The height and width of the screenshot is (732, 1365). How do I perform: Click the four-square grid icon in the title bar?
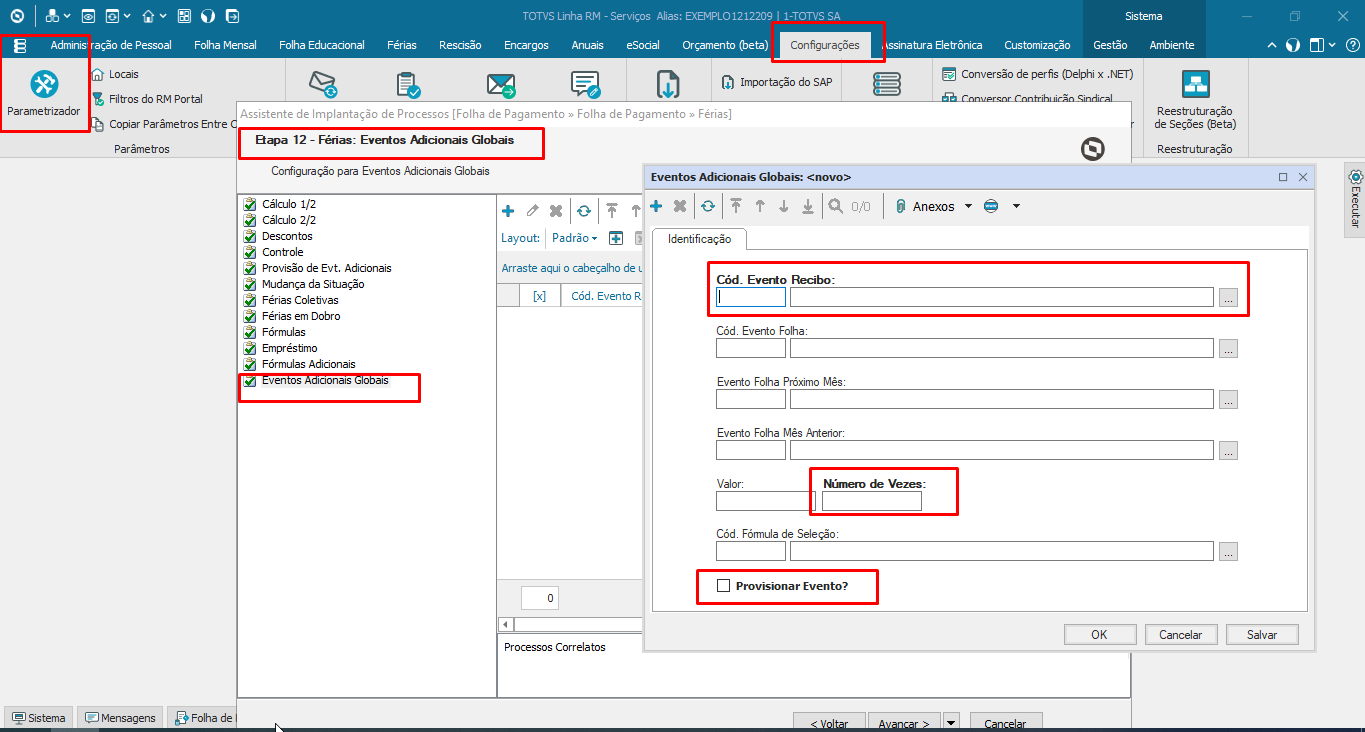(184, 16)
